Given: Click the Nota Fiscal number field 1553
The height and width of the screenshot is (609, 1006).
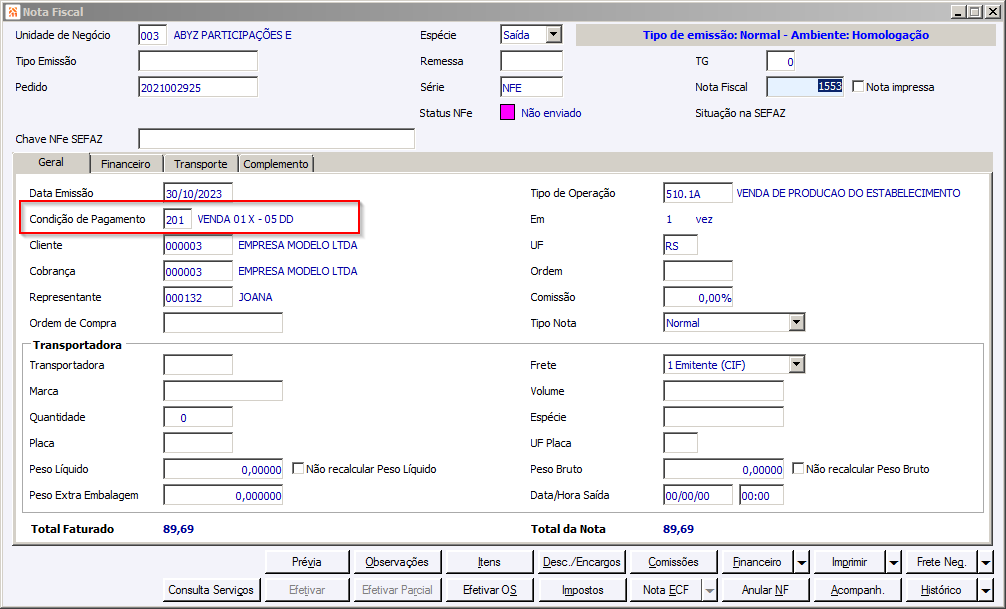Looking at the screenshot, I should (805, 87).
